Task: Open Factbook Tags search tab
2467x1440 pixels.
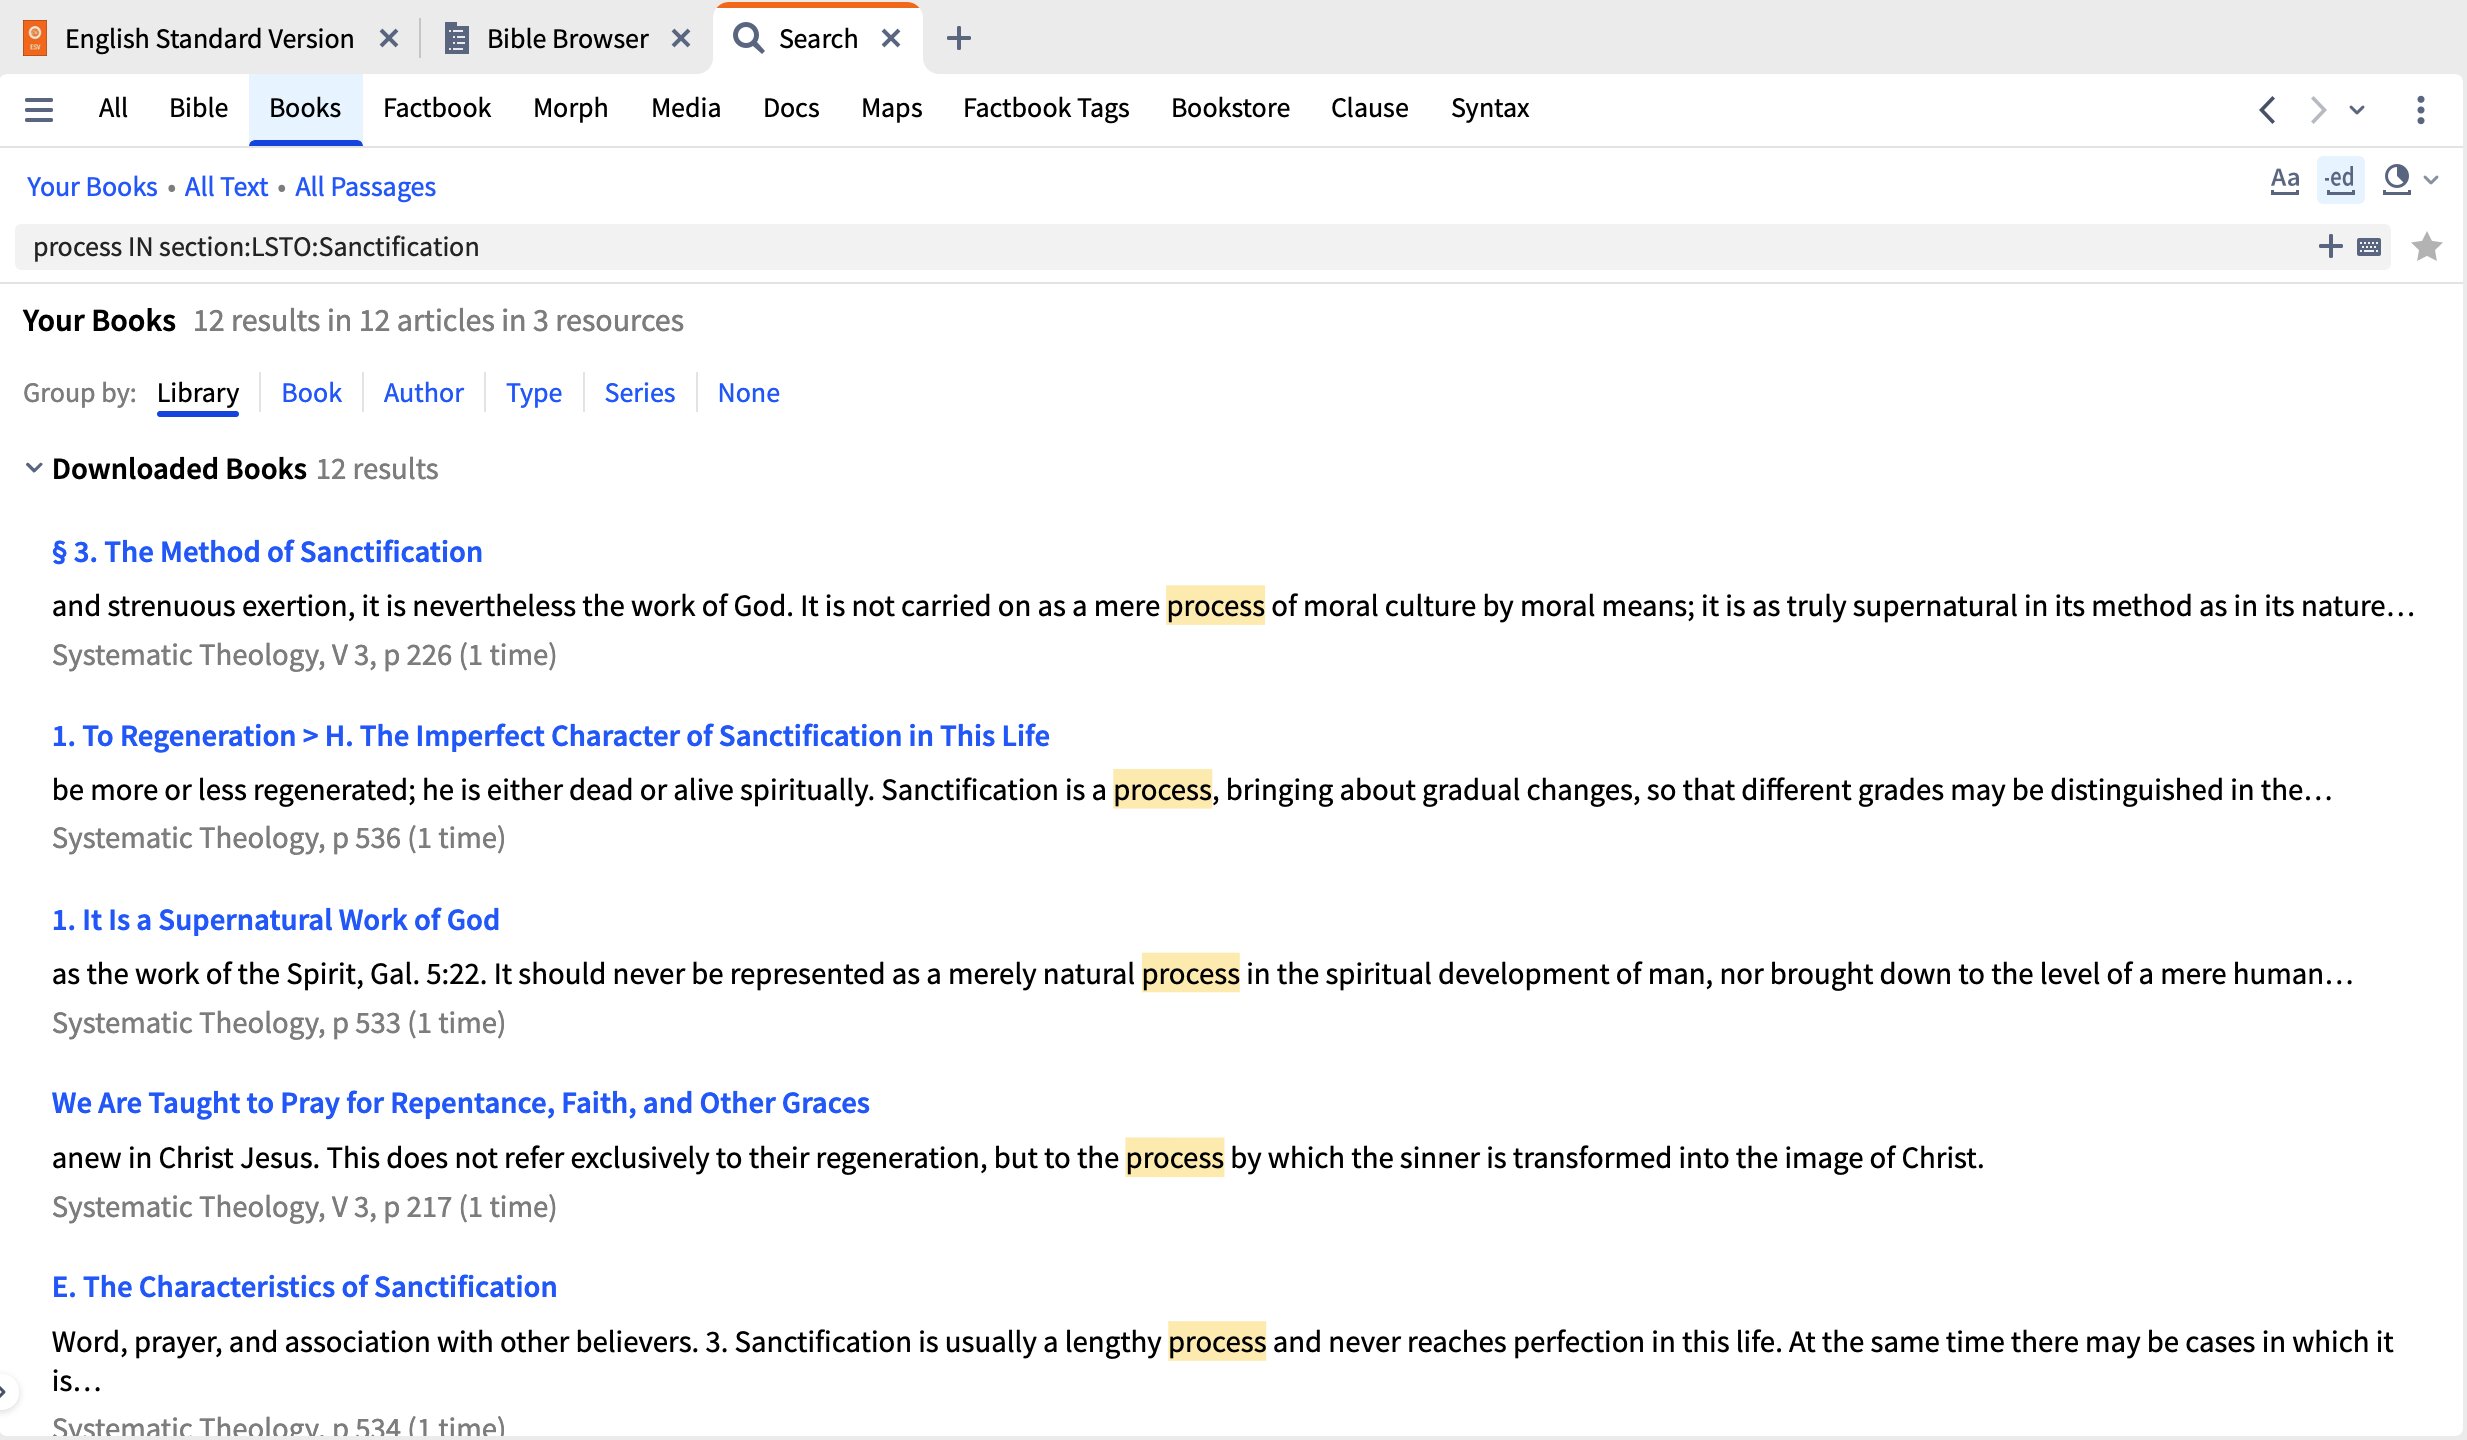Action: (1046, 108)
